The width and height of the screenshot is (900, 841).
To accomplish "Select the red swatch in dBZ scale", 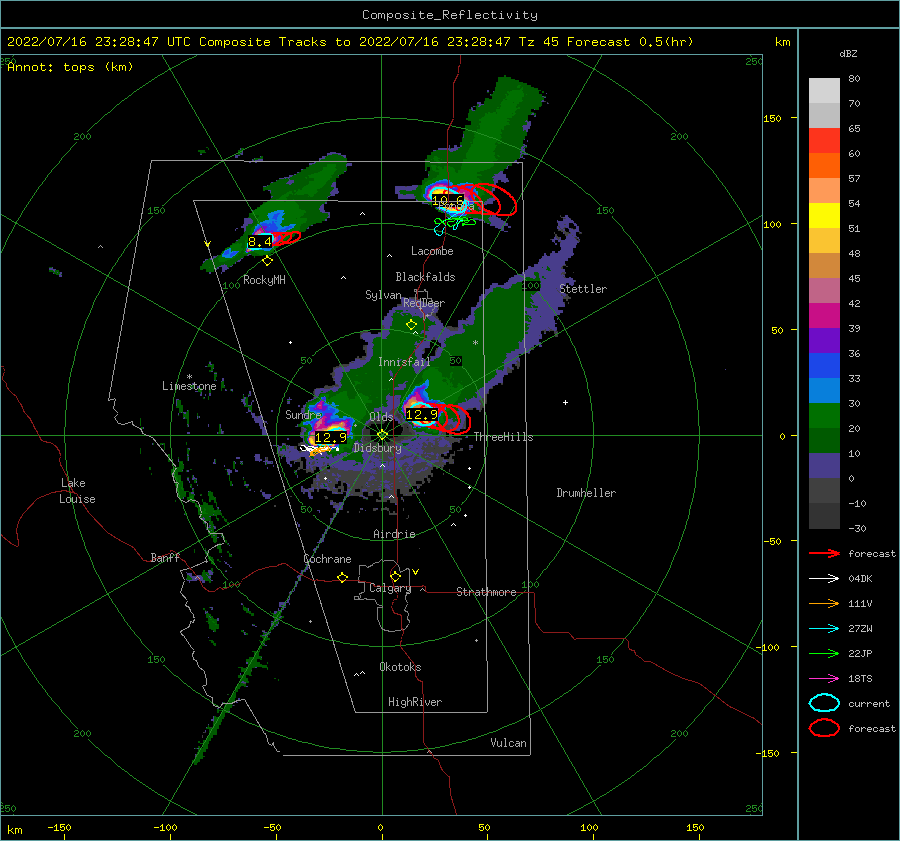I will pos(824,141).
